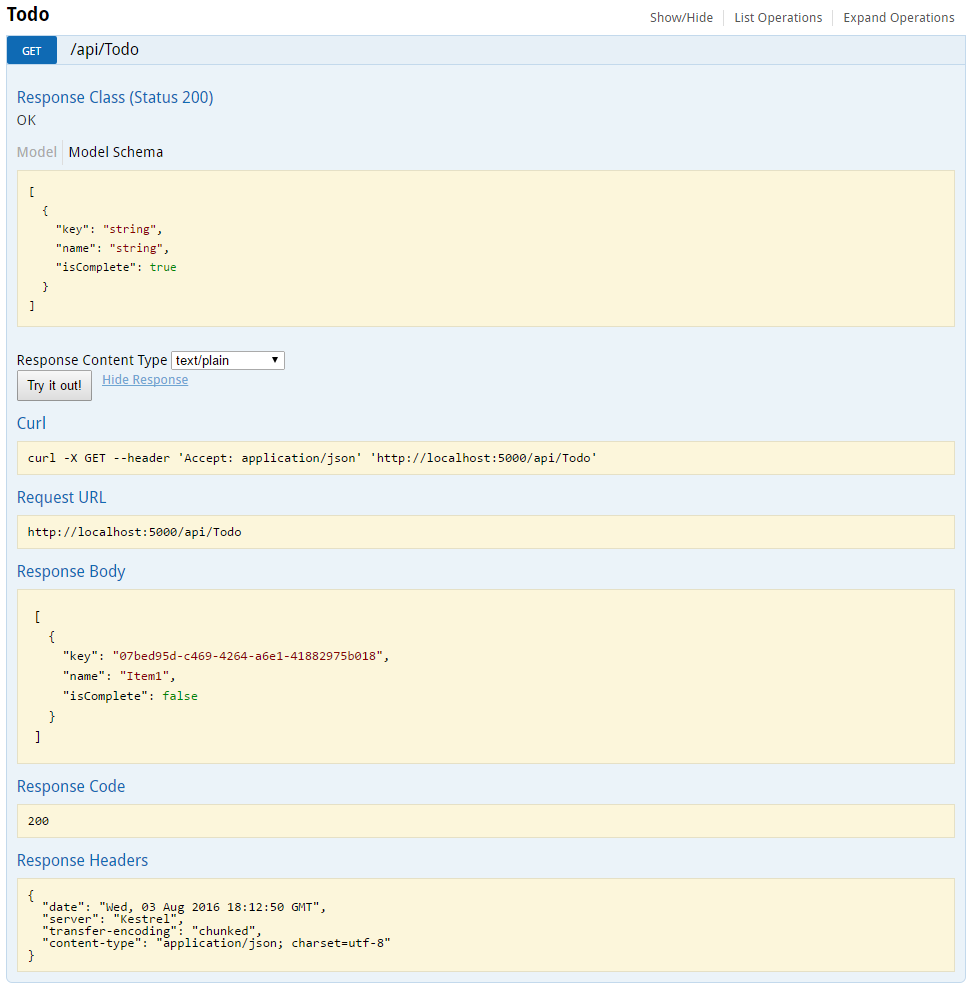Collapse operations via Show/Hide link
The height and width of the screenshot is (995, 974).
(681, 17)
